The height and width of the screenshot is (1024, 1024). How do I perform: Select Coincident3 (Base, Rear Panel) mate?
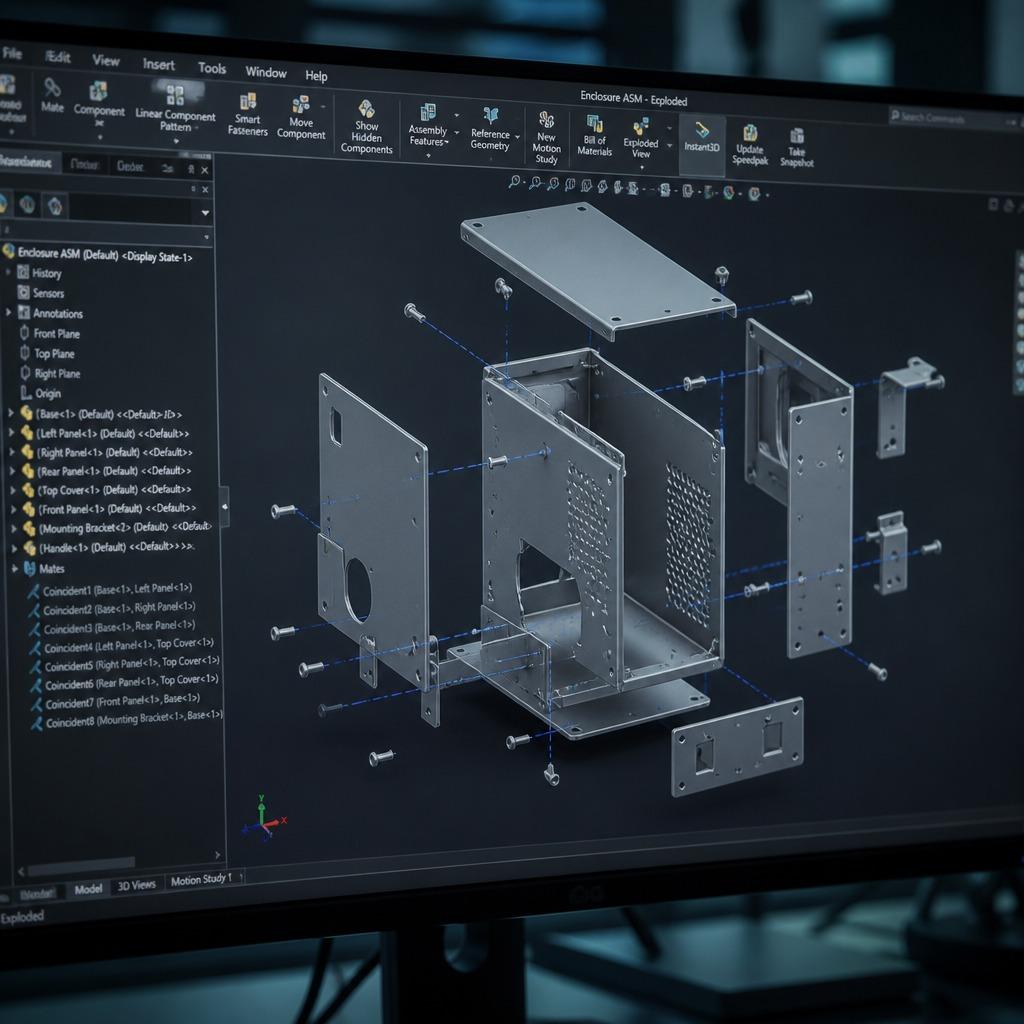pos(112,628)
